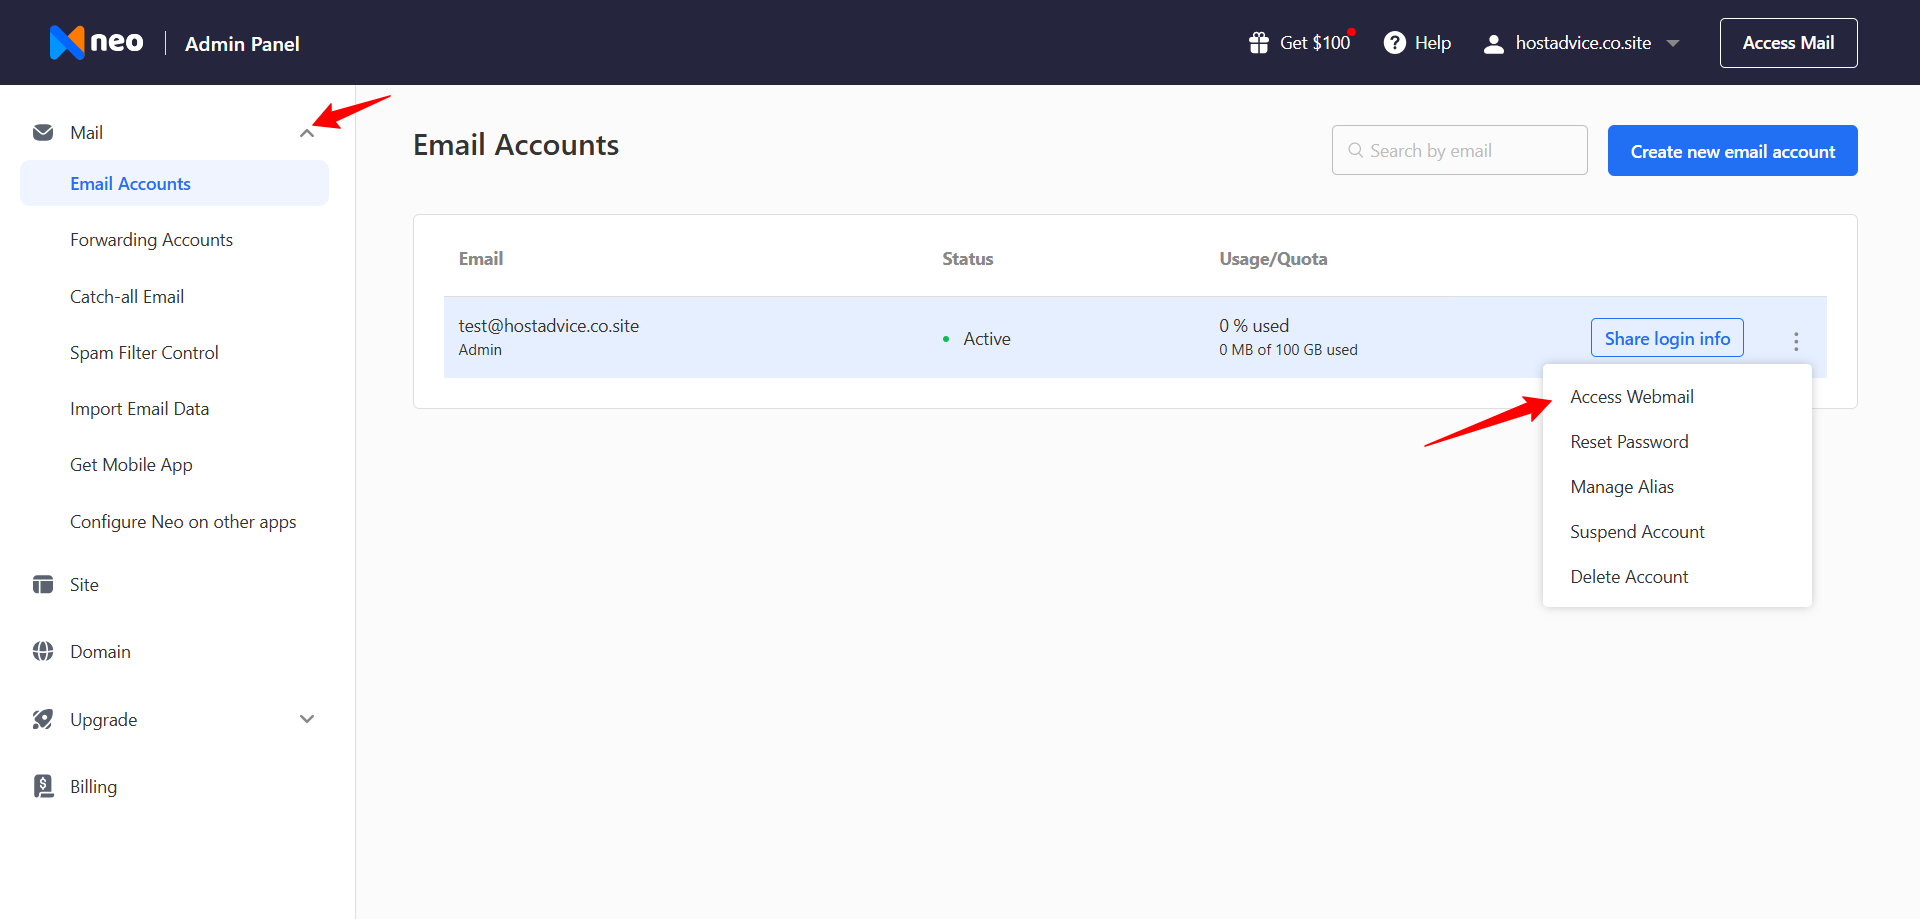
Task: Click the Usage/Quota column header
Action: pyautogui.click(x=1273, y=259)
